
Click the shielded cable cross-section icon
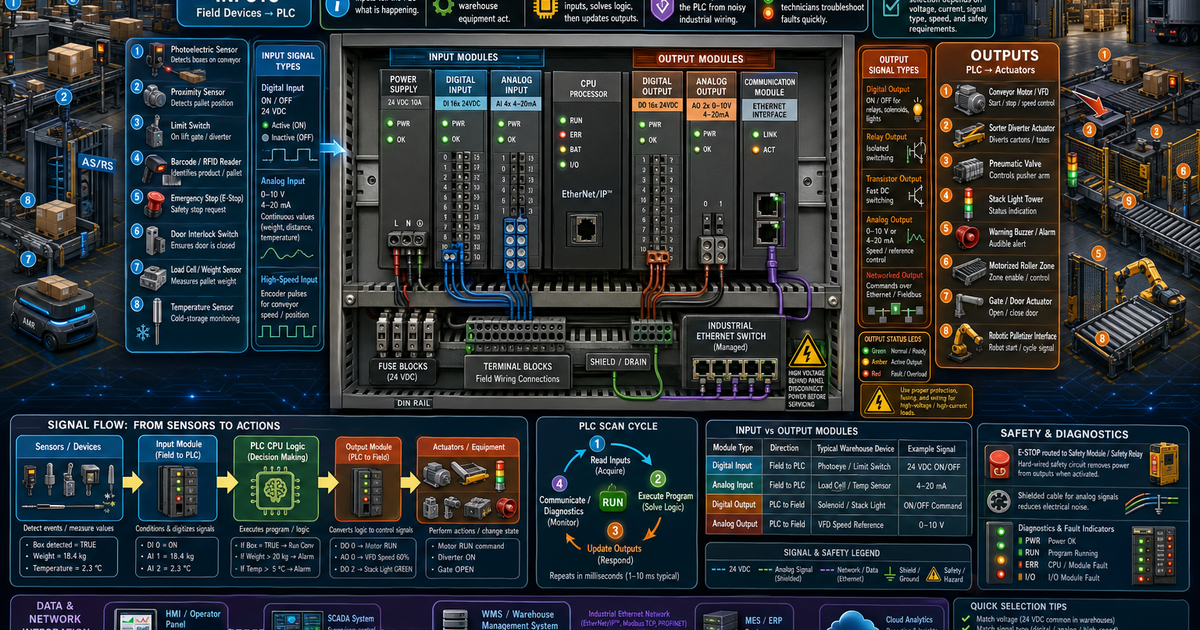999,501
